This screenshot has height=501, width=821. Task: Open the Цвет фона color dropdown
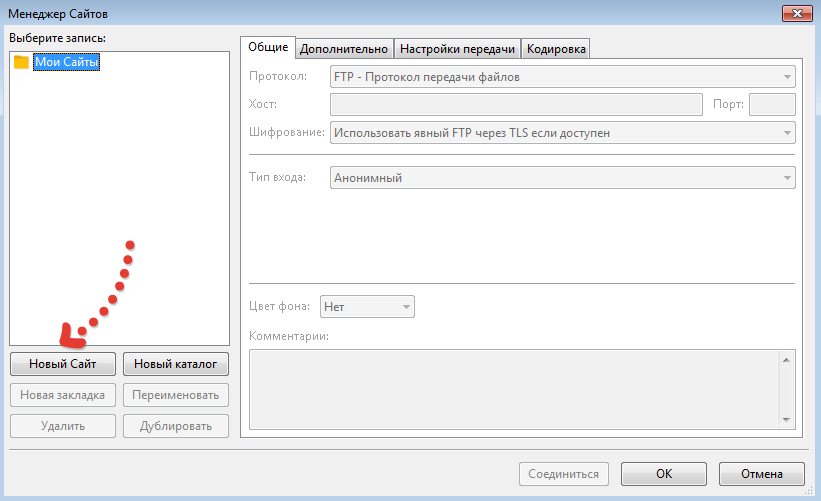click(x=366, y=307)
